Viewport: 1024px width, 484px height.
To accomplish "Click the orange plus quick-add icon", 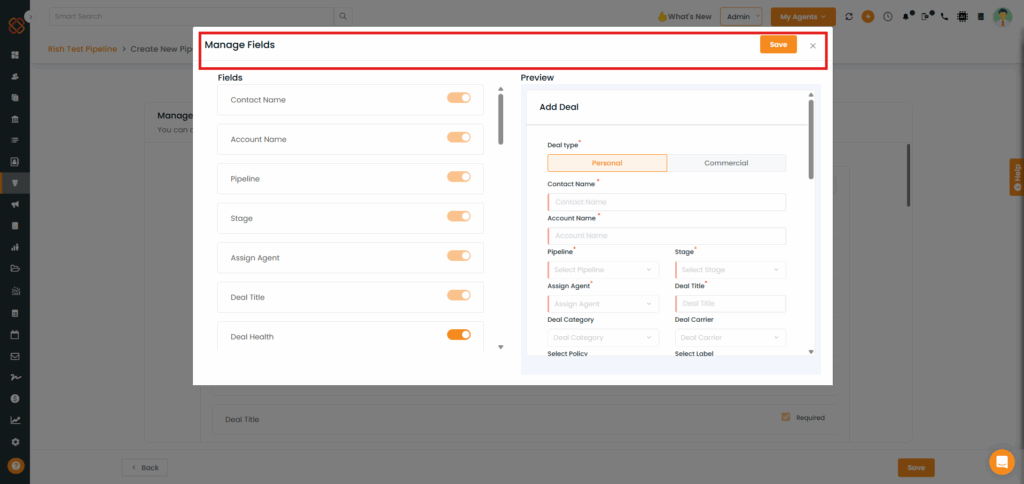I will pos(868,16).
